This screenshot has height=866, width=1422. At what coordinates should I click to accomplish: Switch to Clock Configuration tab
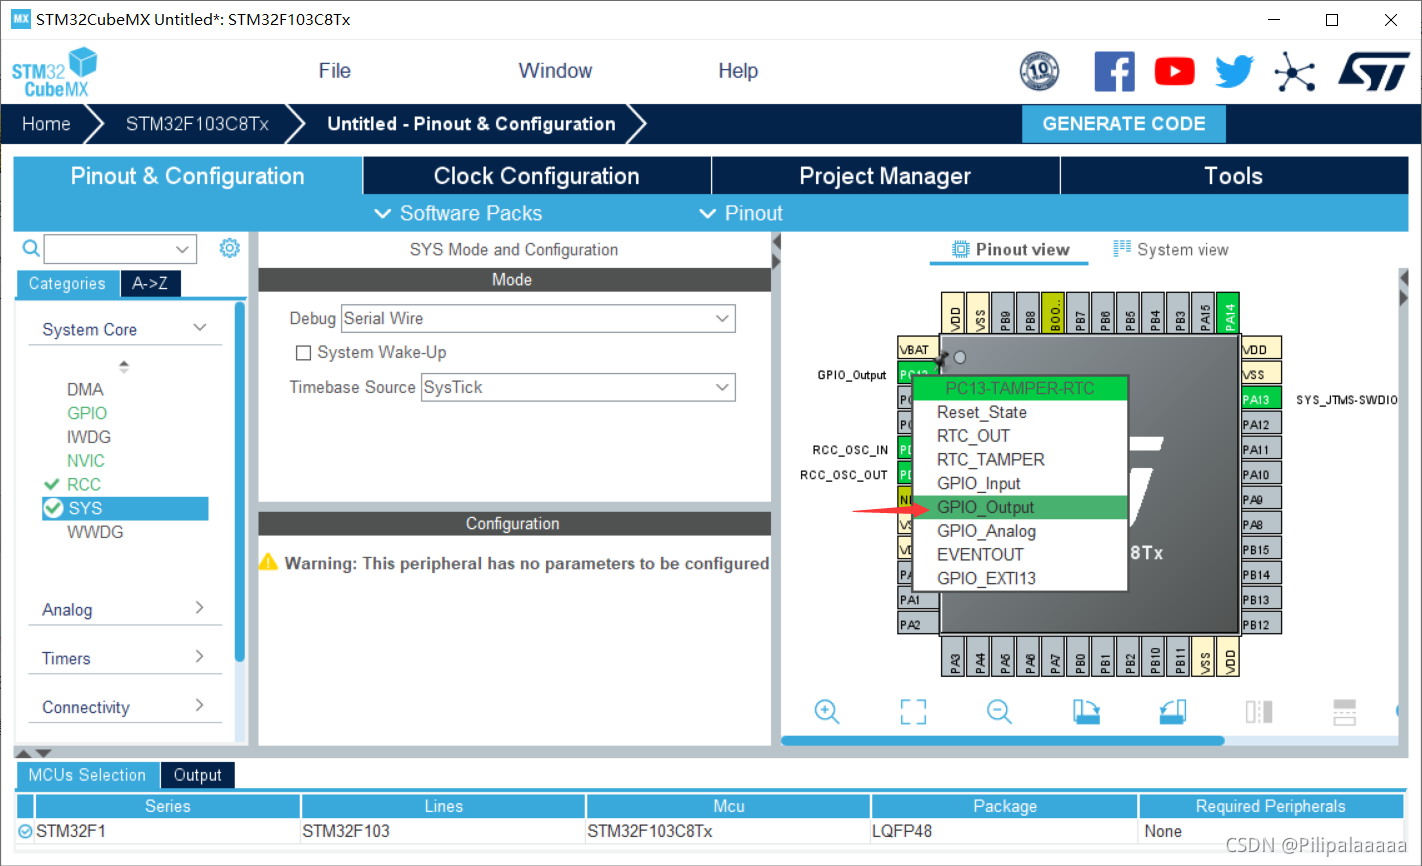[537, 176]
